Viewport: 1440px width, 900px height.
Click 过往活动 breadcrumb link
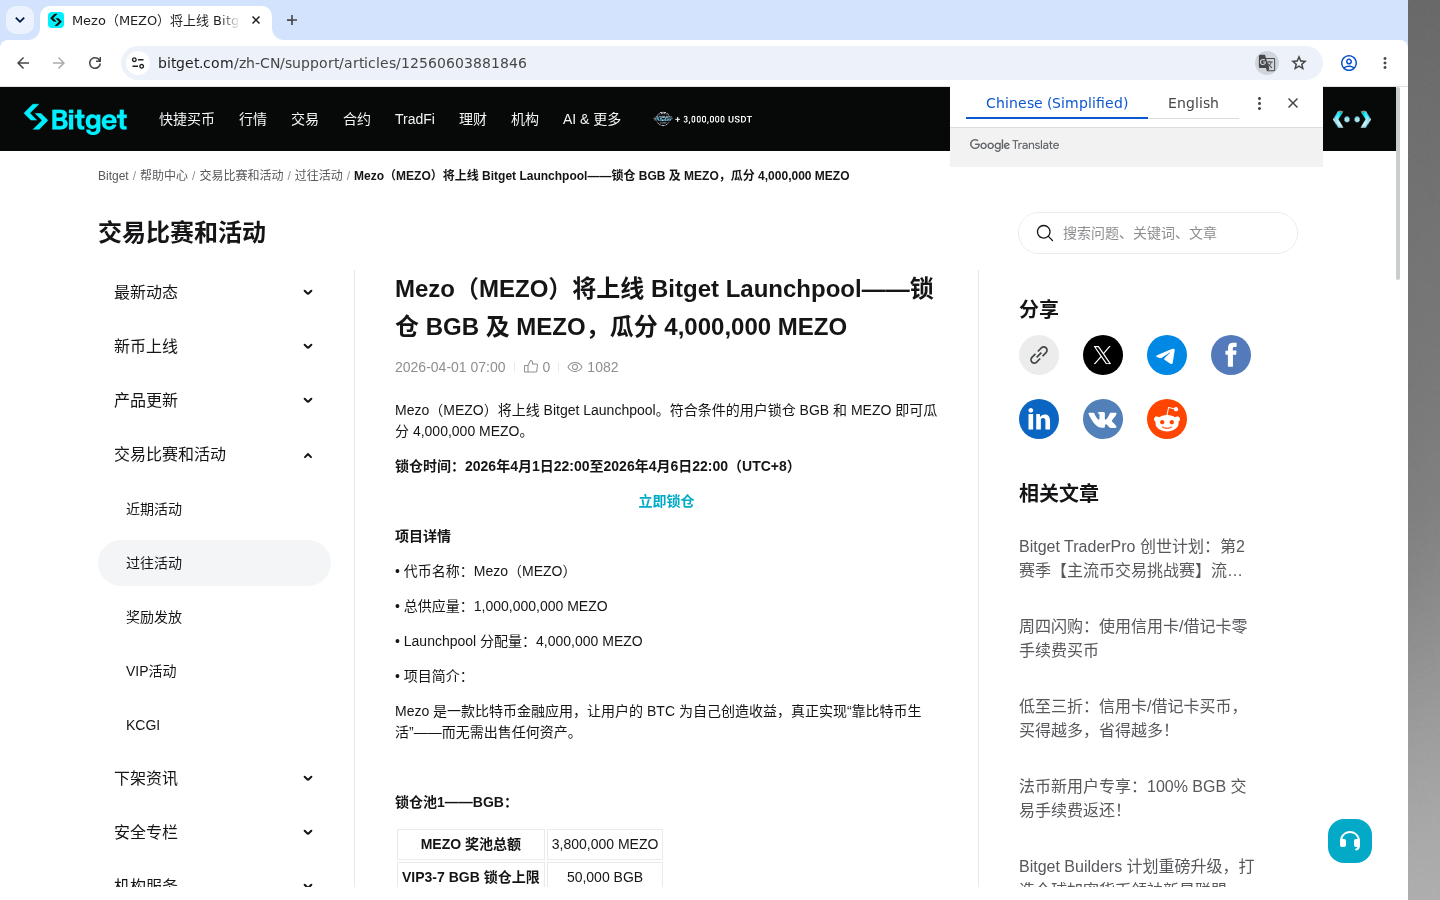318,176
